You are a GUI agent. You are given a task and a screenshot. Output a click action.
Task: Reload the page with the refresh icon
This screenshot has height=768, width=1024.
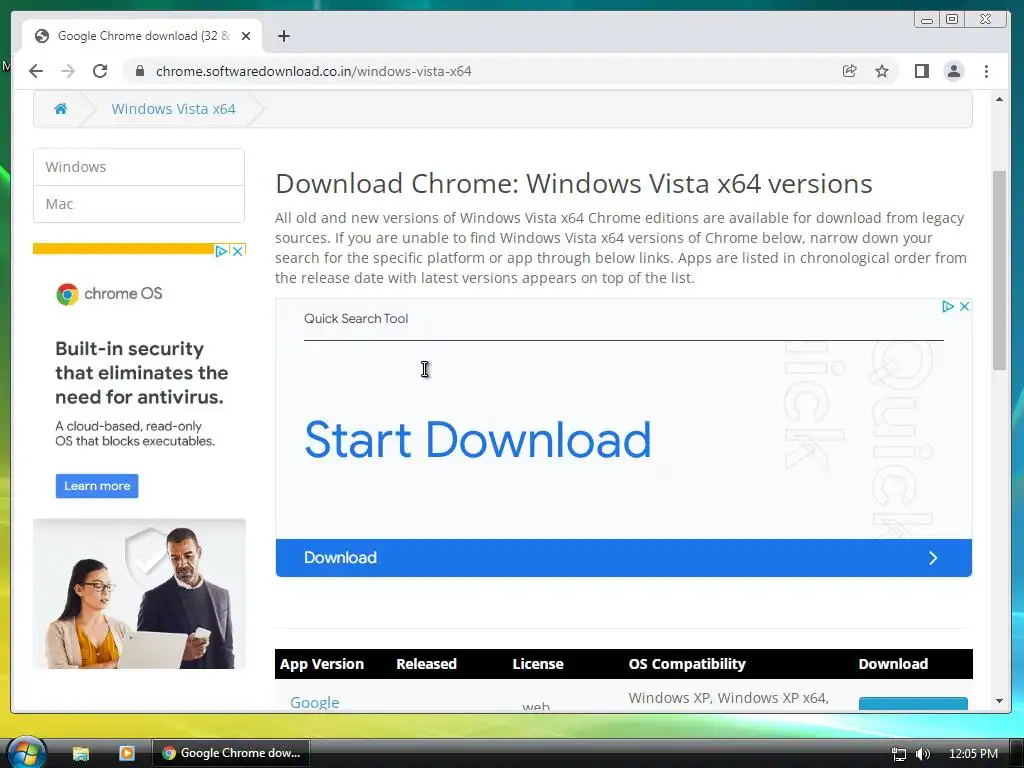[100, 71]
